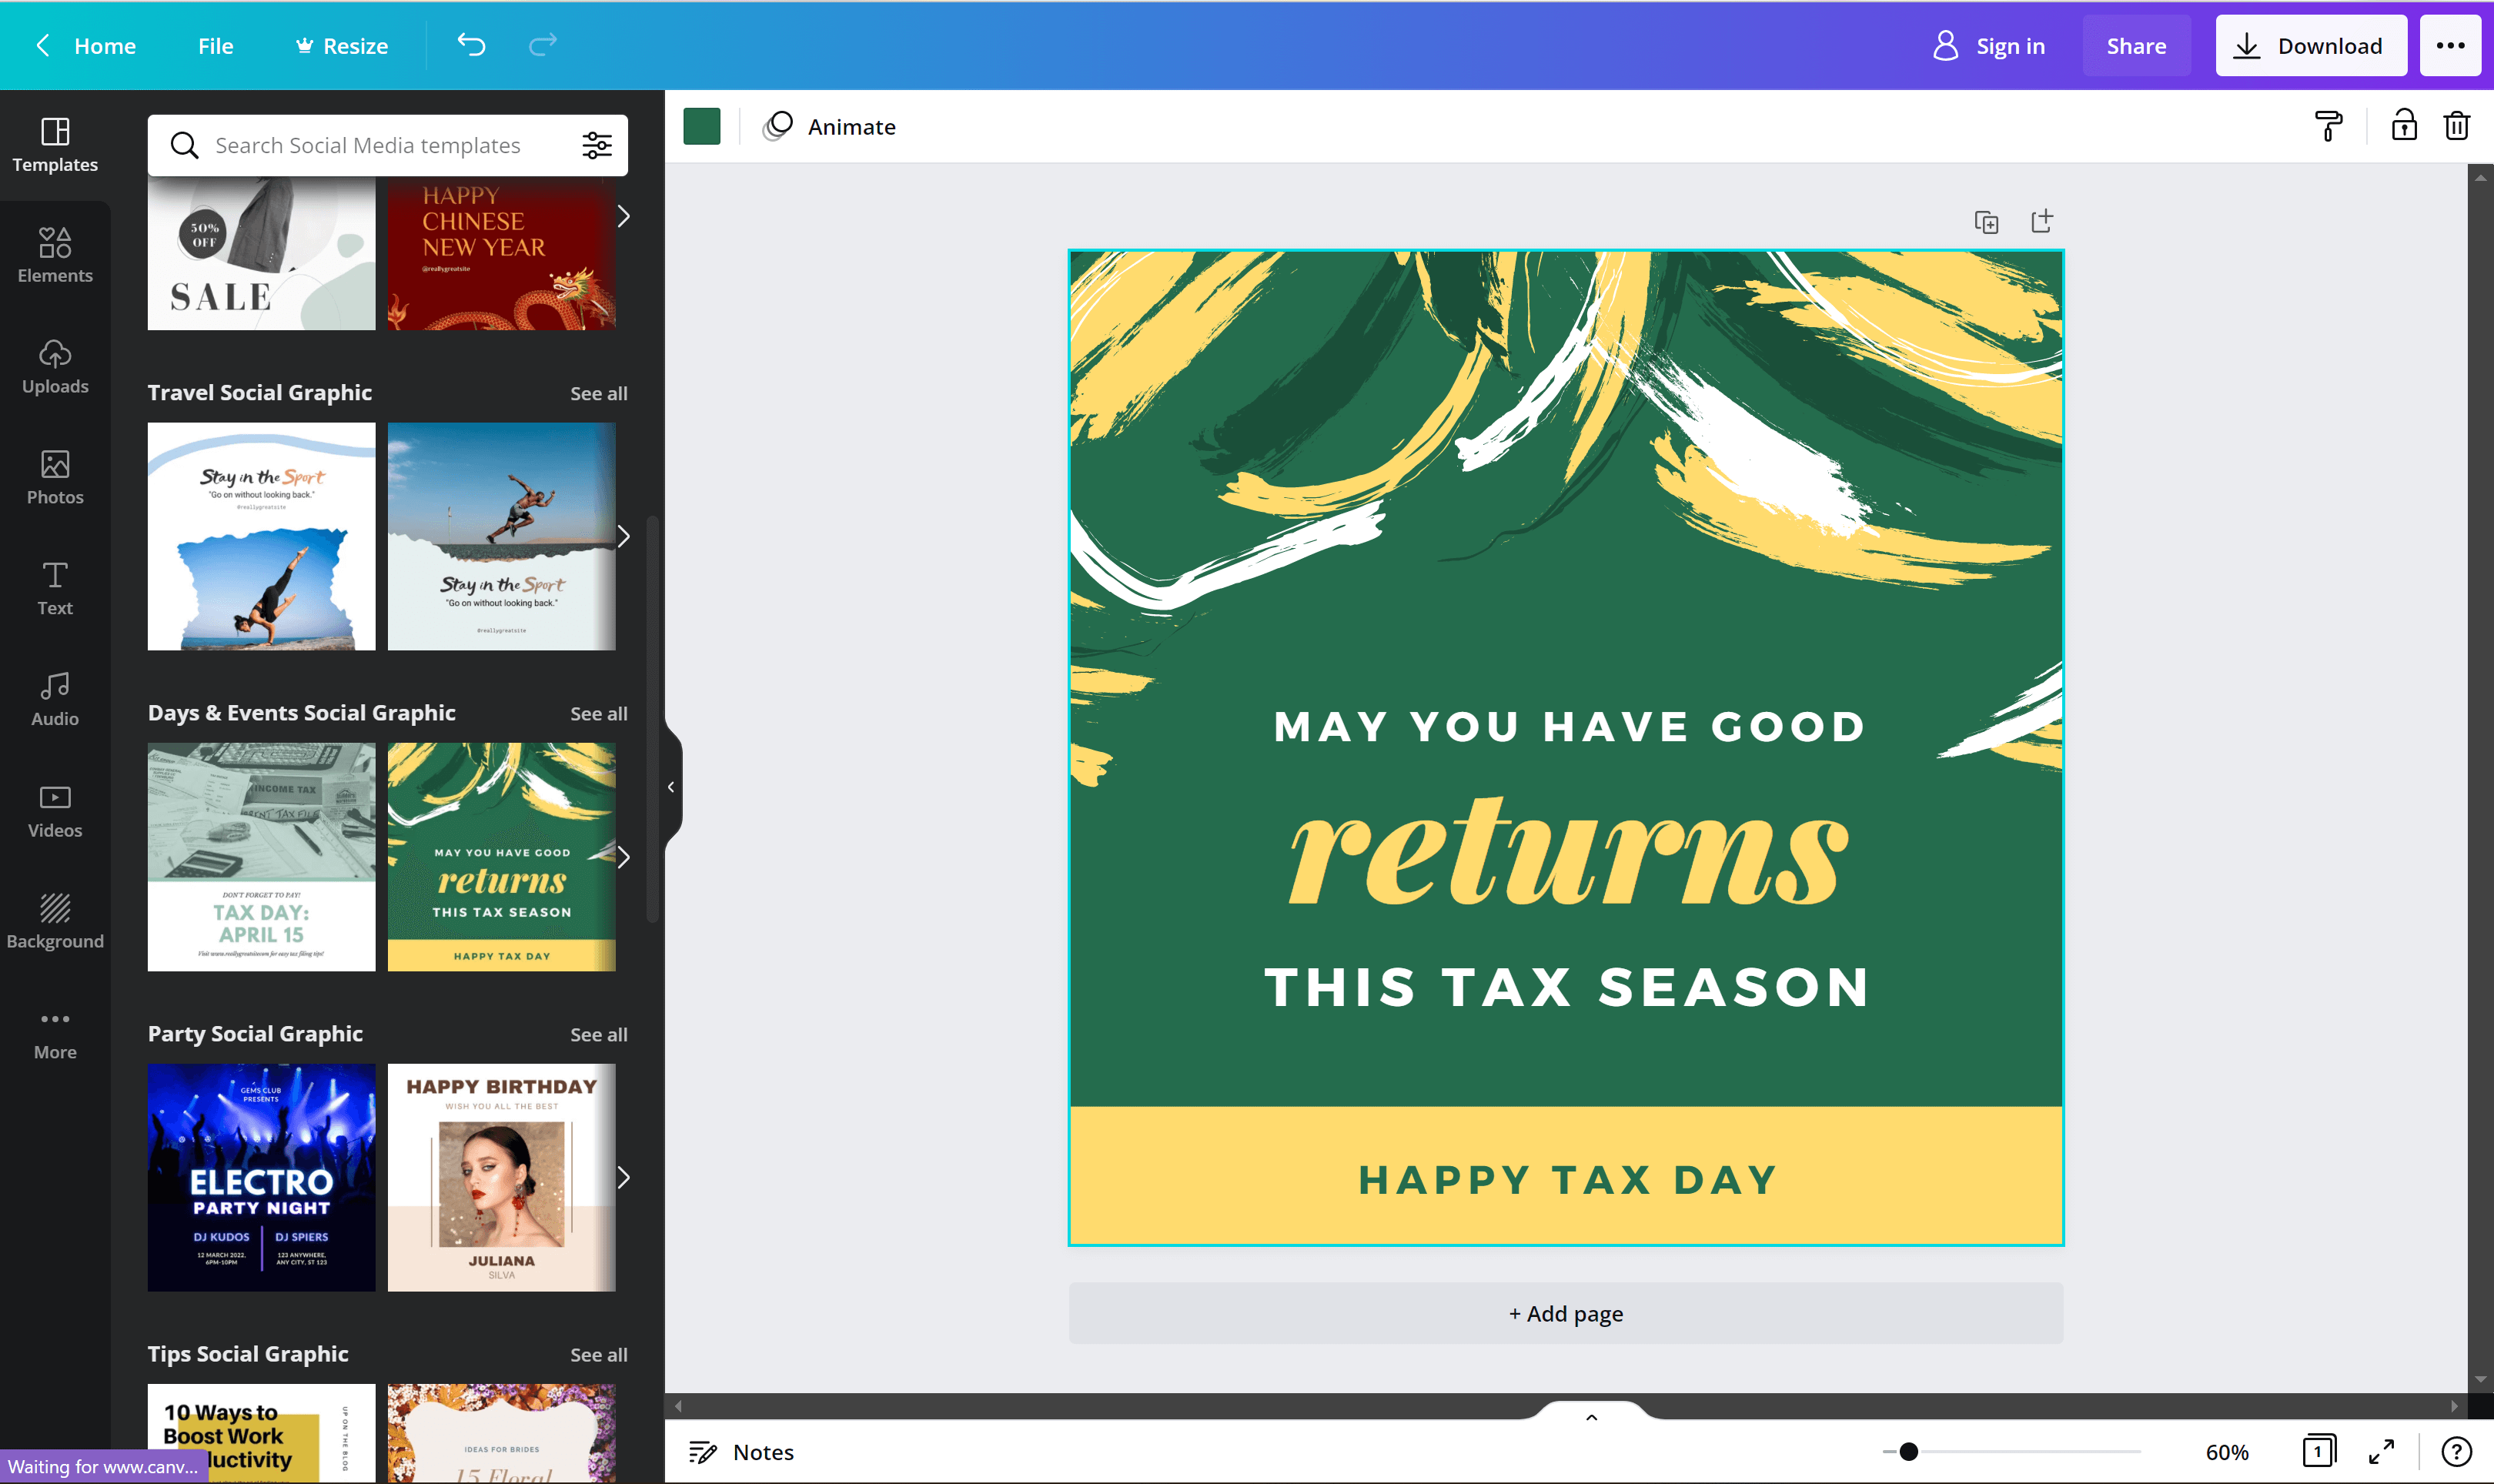This screenshot has height=1484, width=2494.
Task: Click the Search Social Media templates field
Action: (x=388, y=146)
